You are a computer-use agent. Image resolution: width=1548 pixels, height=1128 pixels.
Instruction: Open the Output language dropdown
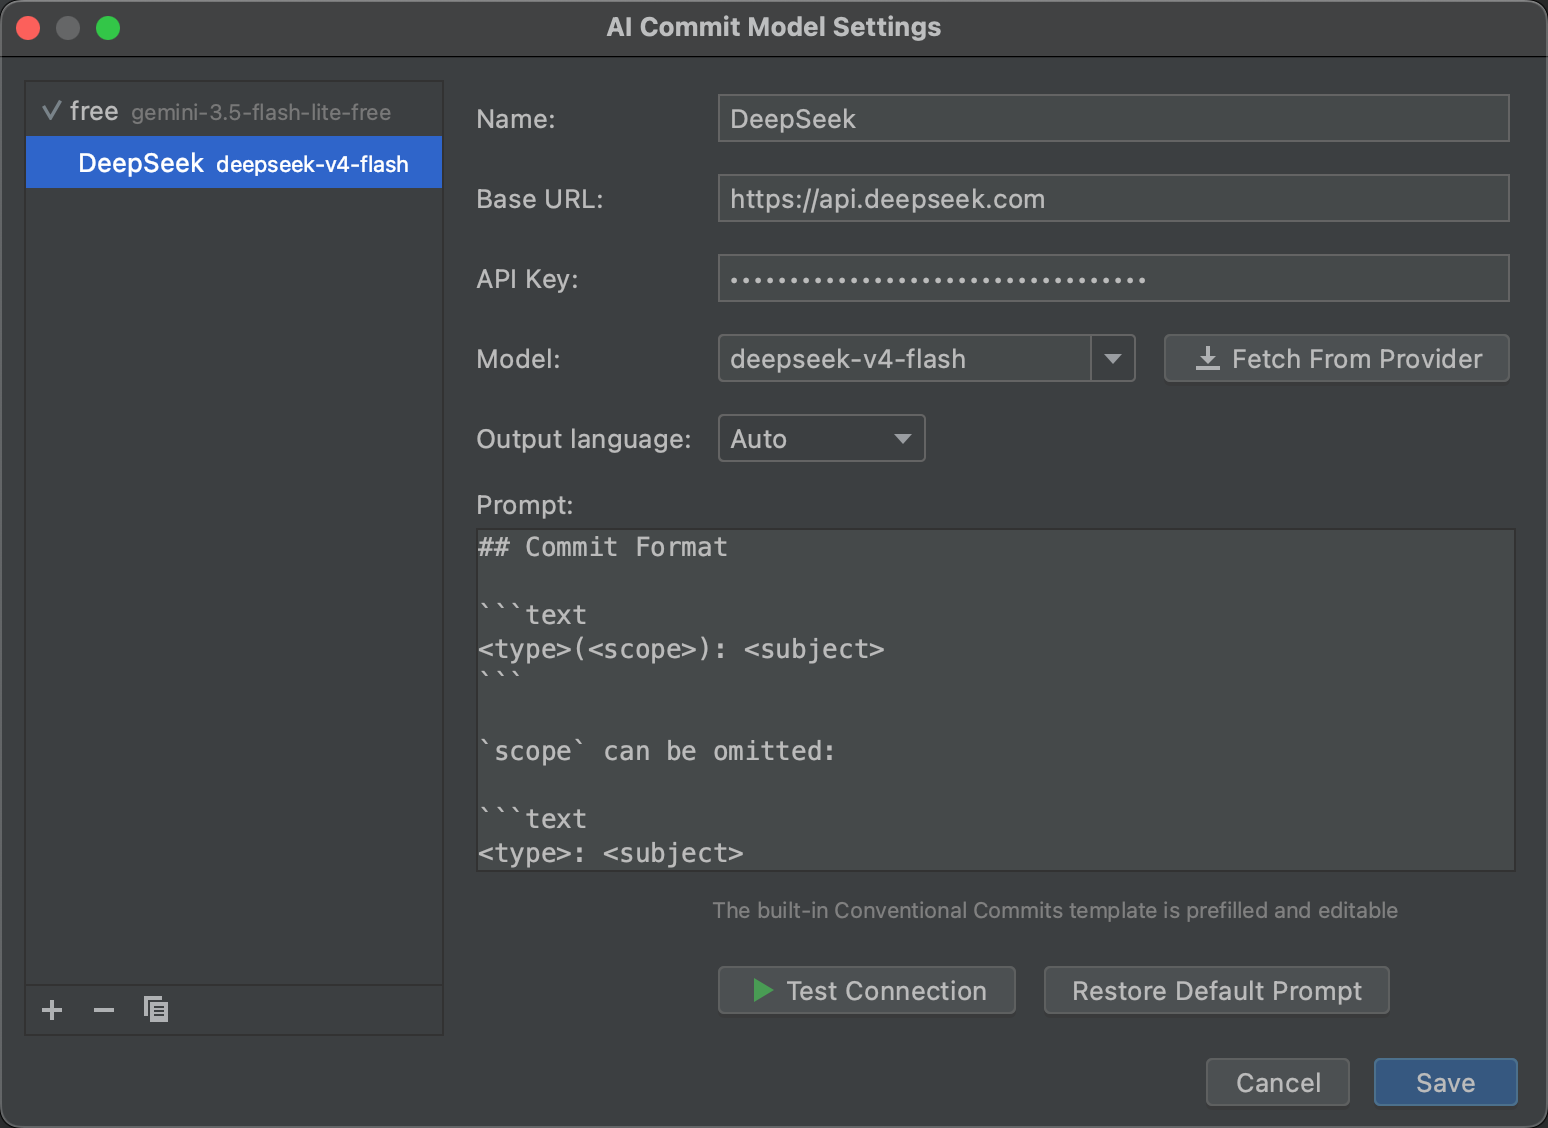click(x=822, y=438)
